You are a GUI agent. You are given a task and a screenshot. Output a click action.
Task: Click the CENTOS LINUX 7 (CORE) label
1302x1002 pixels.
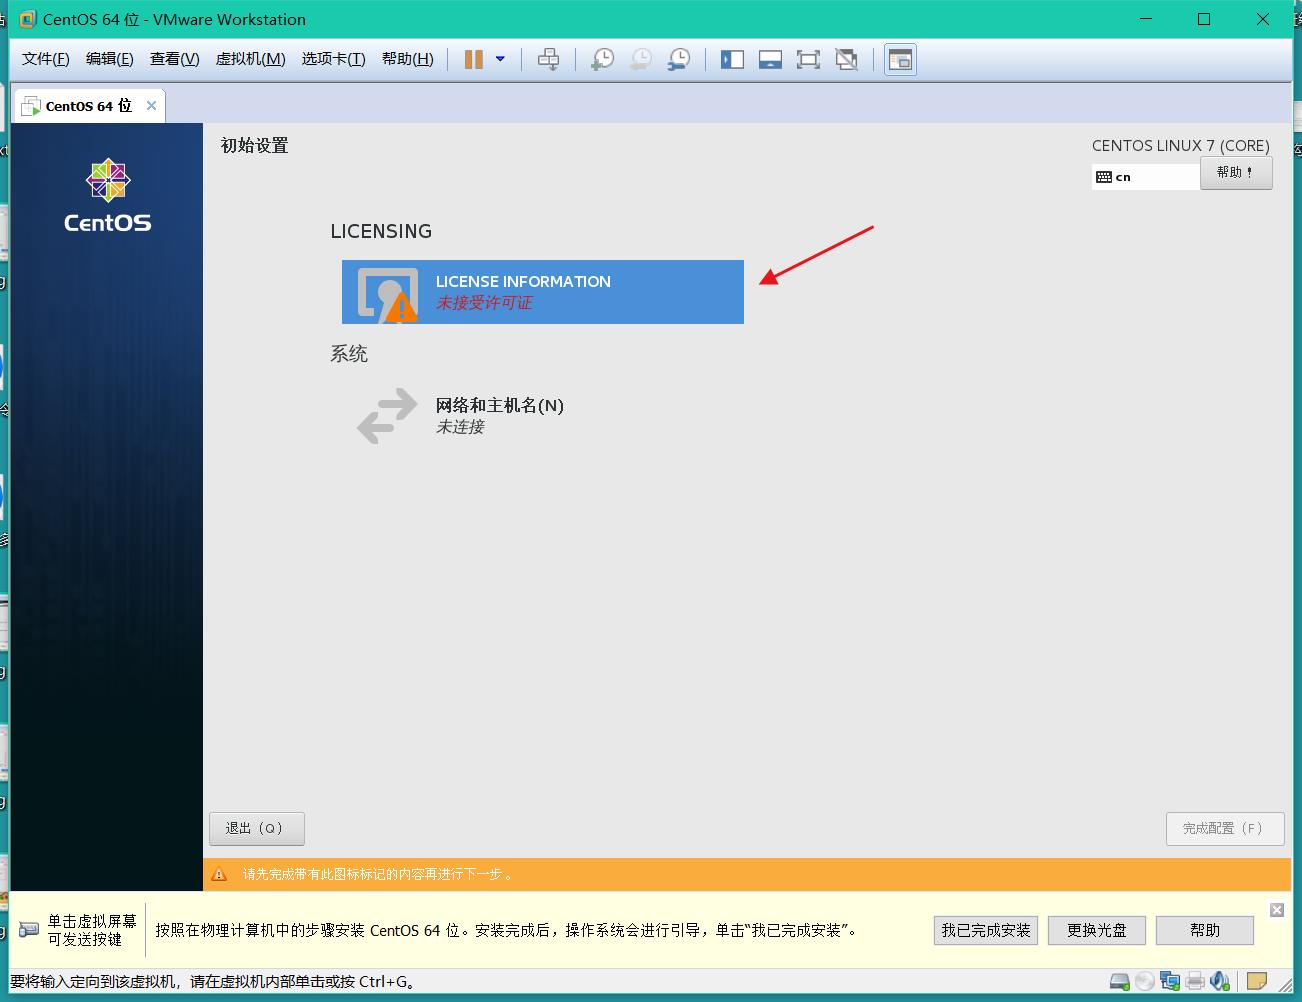pos(1181,145)
